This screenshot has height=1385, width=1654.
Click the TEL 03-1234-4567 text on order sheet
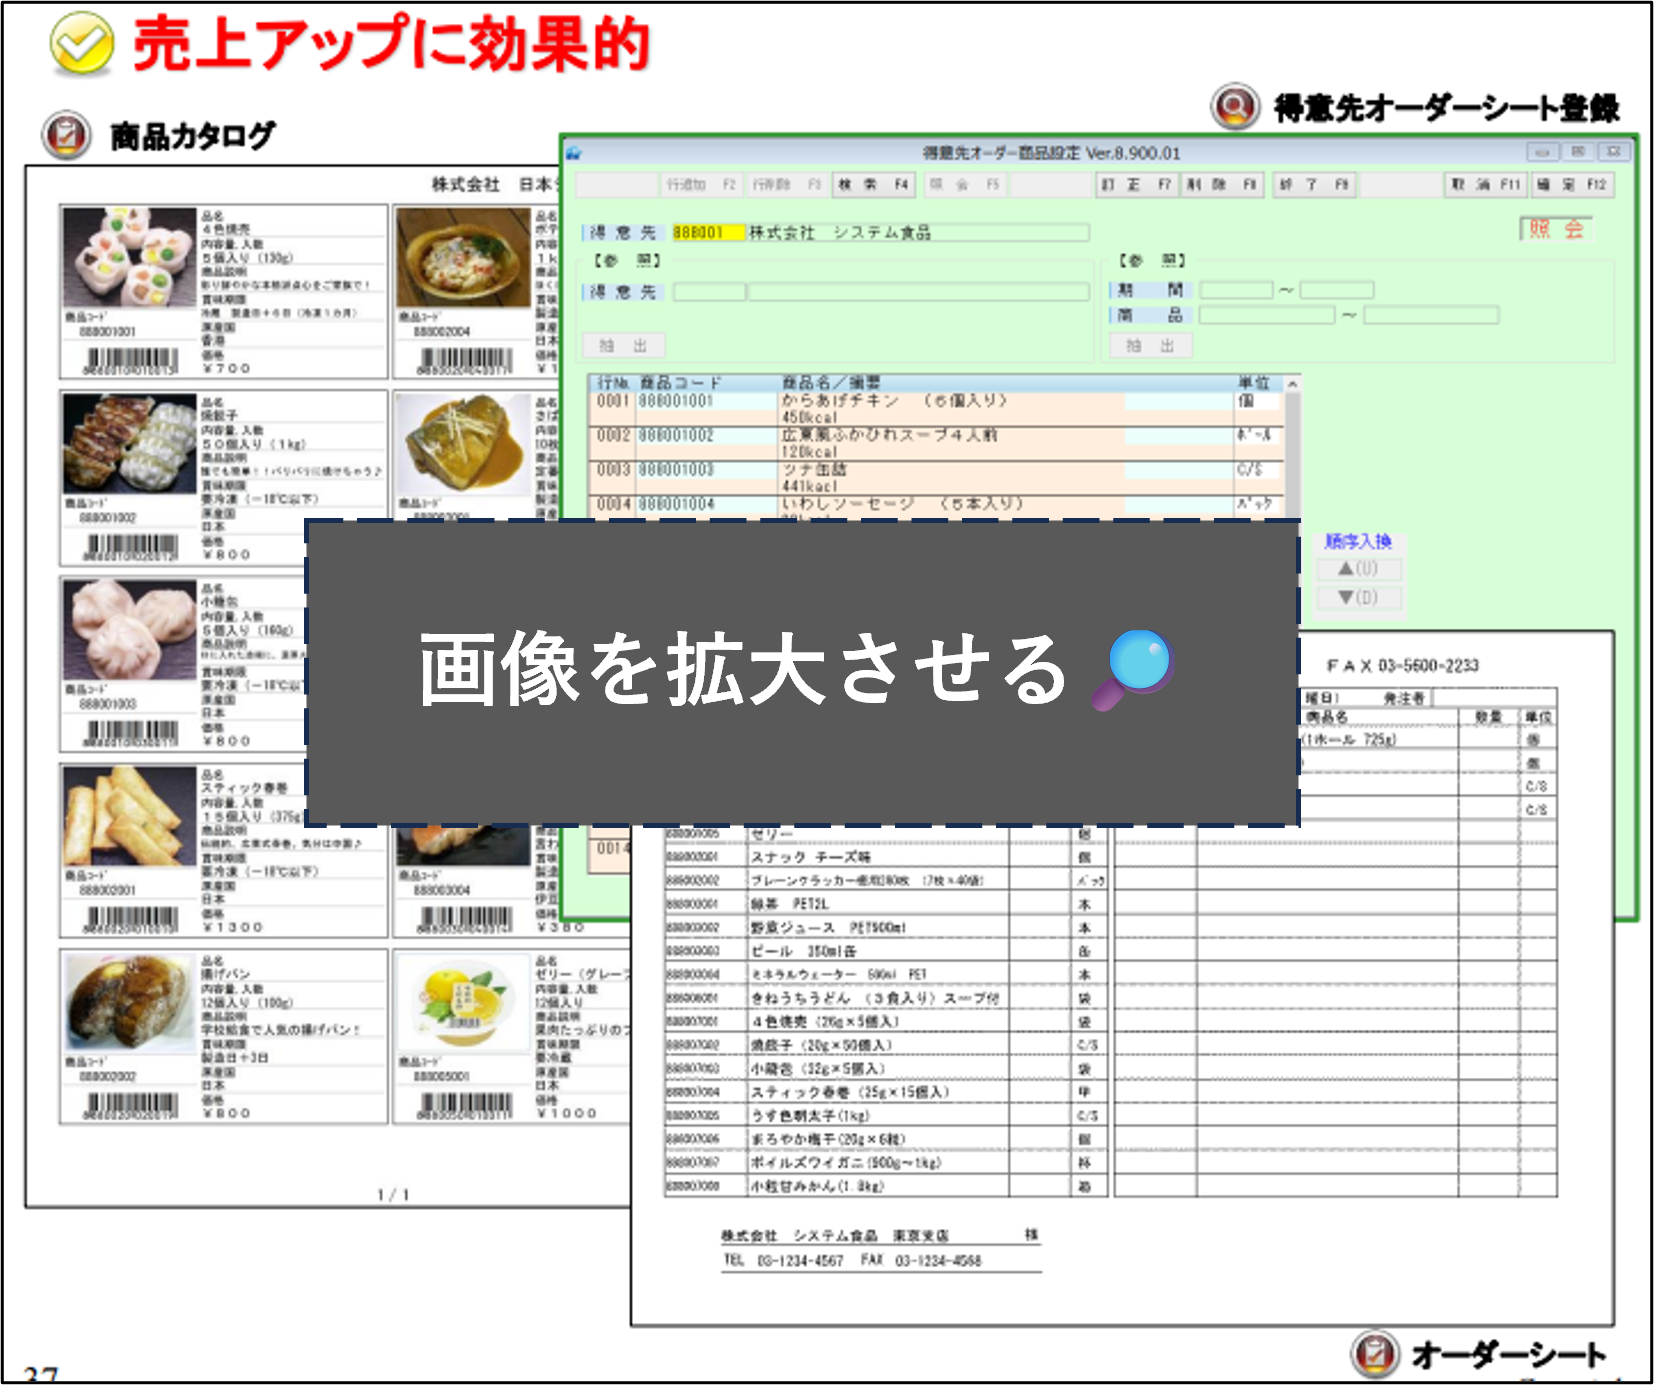pyautogui.click(x=784, y=1261)
